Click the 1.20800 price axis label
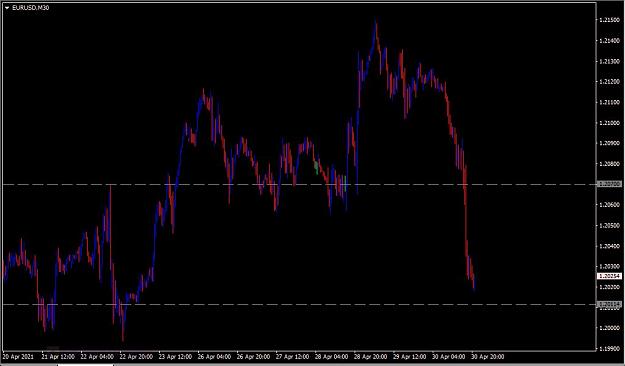 [610, 163]
